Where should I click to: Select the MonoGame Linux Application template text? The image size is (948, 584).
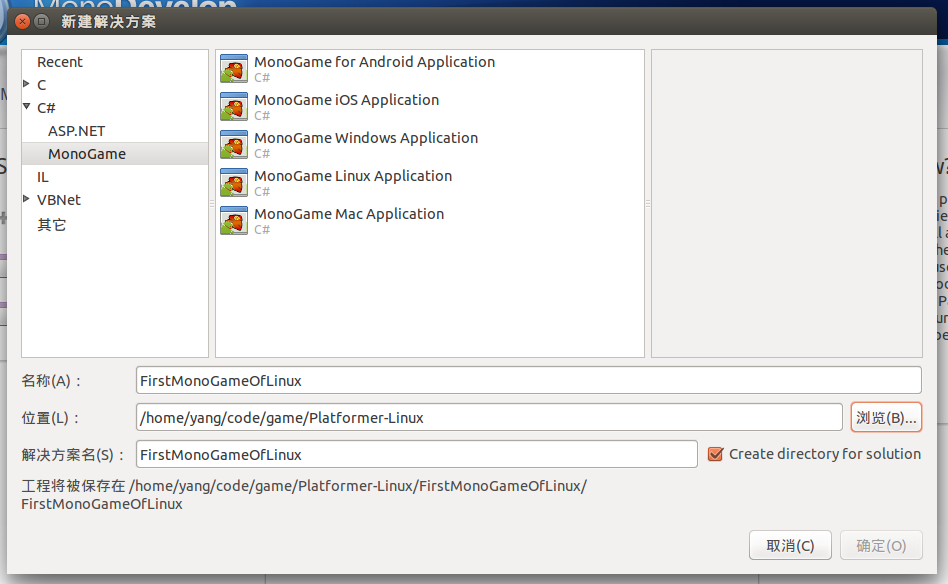[x=353, y=176]
